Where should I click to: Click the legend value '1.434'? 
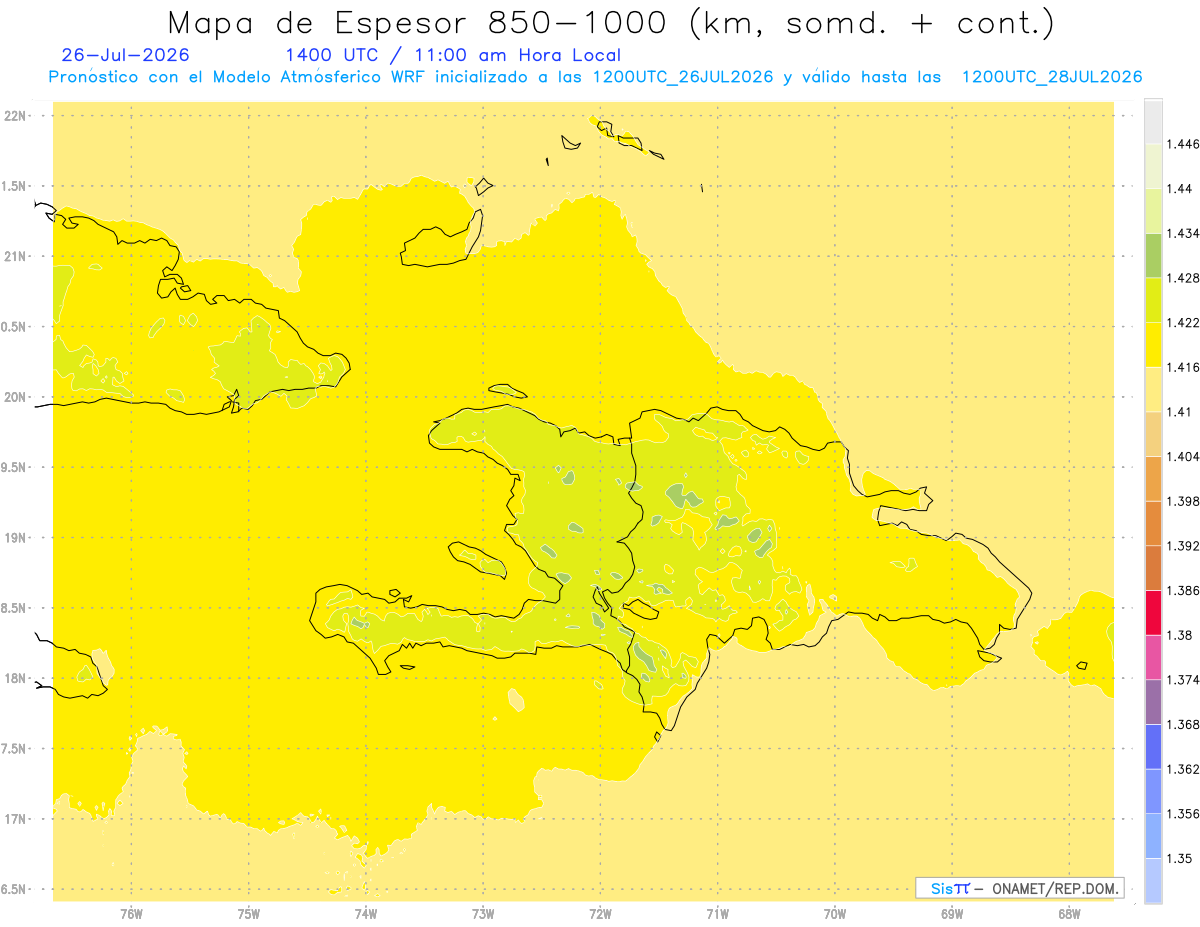pos(1185,233)
